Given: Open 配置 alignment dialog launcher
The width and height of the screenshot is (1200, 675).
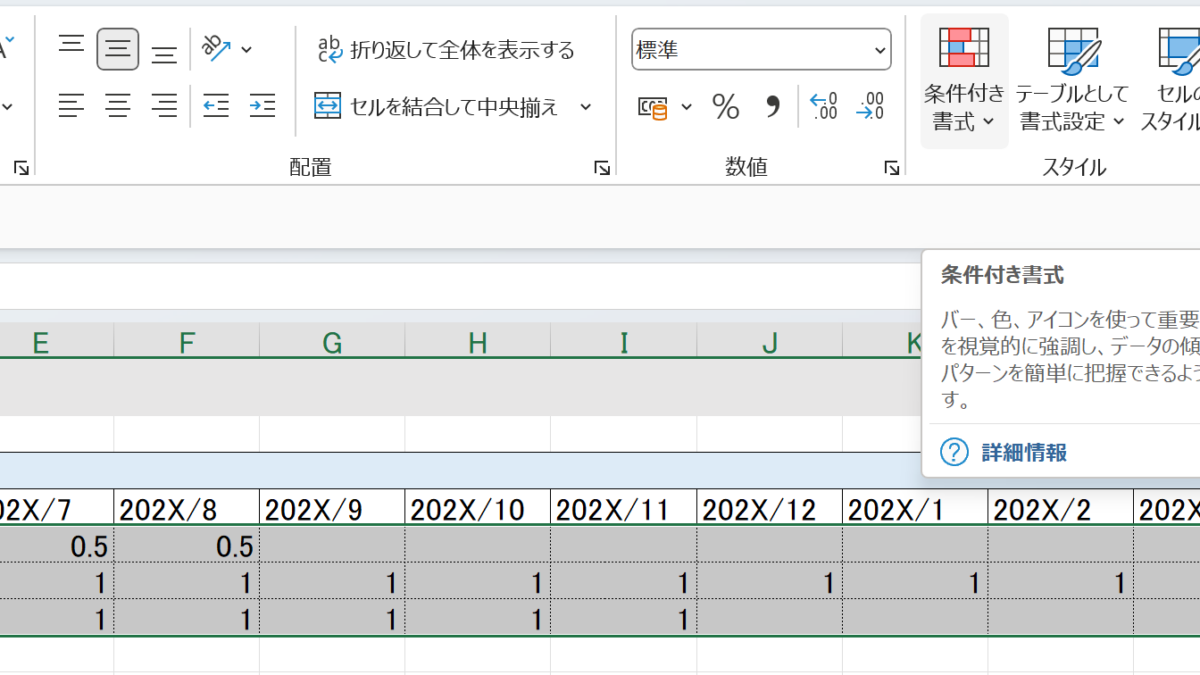Looking at the screenshot, I should [602, 168].
